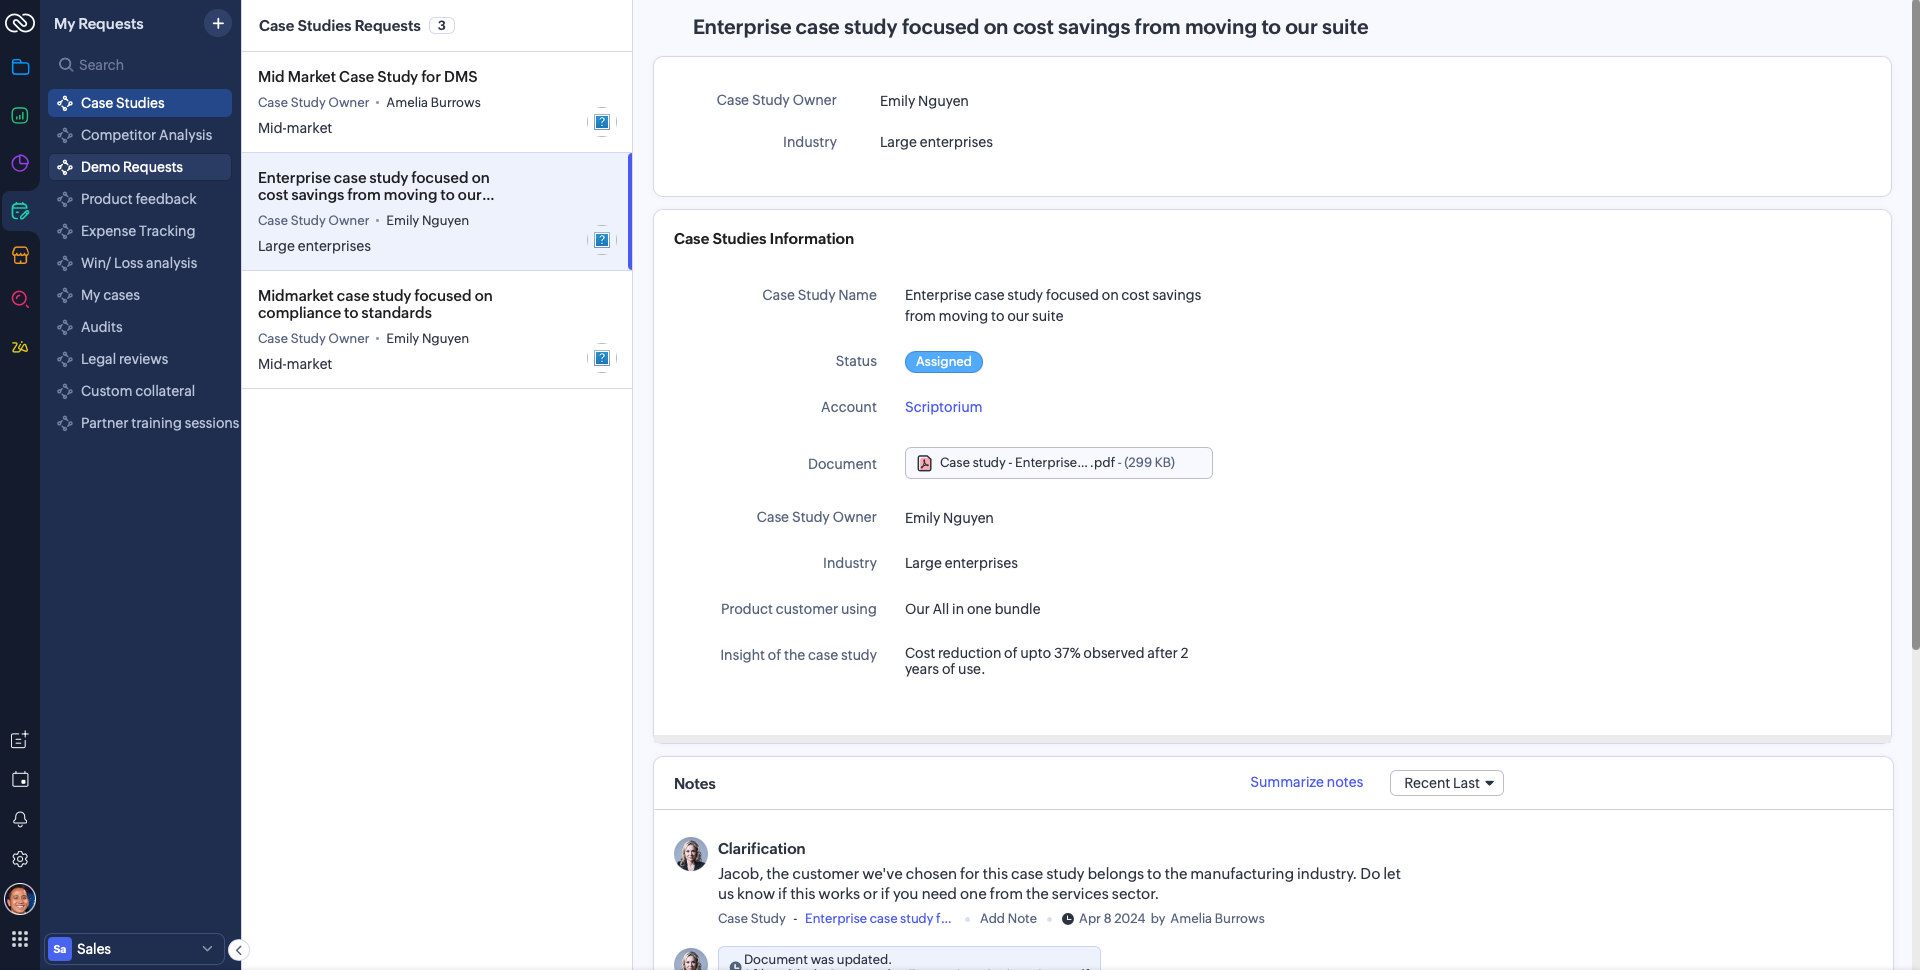Open the green bar chart reports icon

(x=20, y=115)
